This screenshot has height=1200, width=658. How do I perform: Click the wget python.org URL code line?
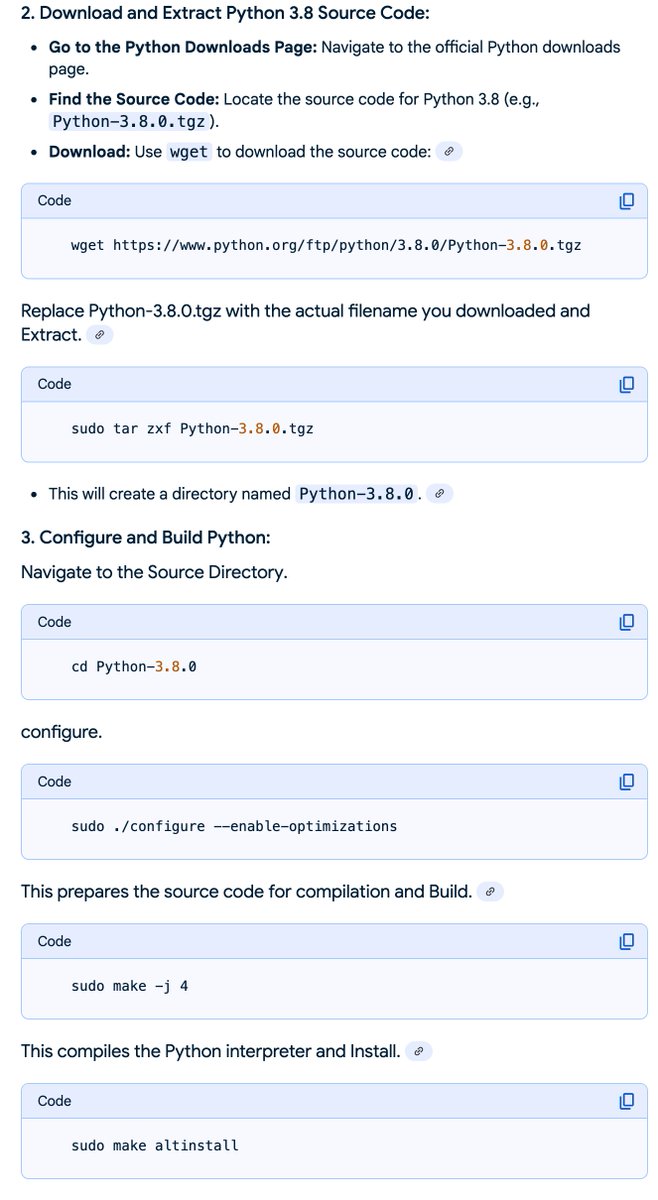point(326,244)
